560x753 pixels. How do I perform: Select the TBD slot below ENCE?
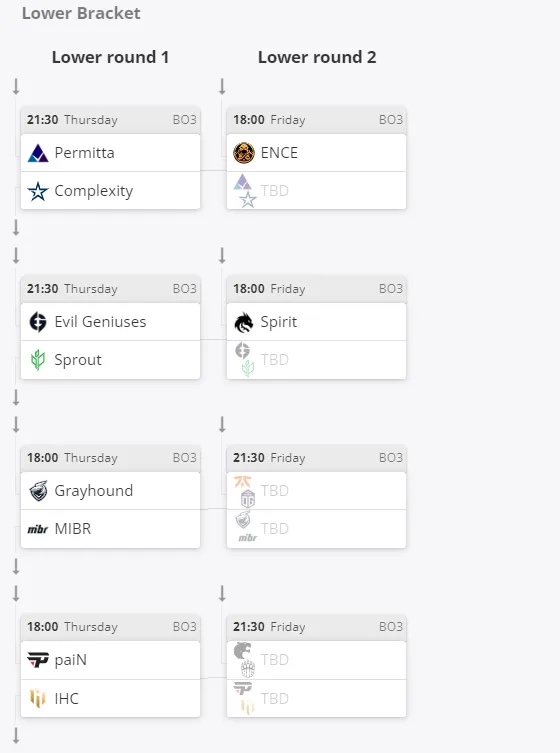[x=317, y=191]
